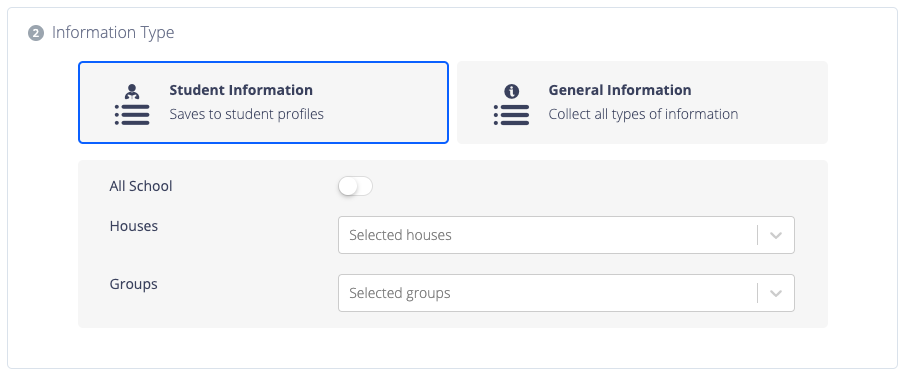Click the info list icon for General Information
This screenshot has height=376, width=905.
[x=511, y=105]
